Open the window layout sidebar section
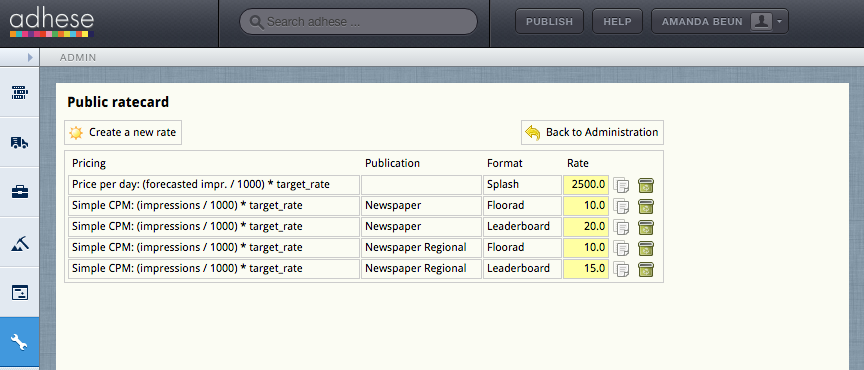This screenshot has height=370, width=864. point(20,293)
